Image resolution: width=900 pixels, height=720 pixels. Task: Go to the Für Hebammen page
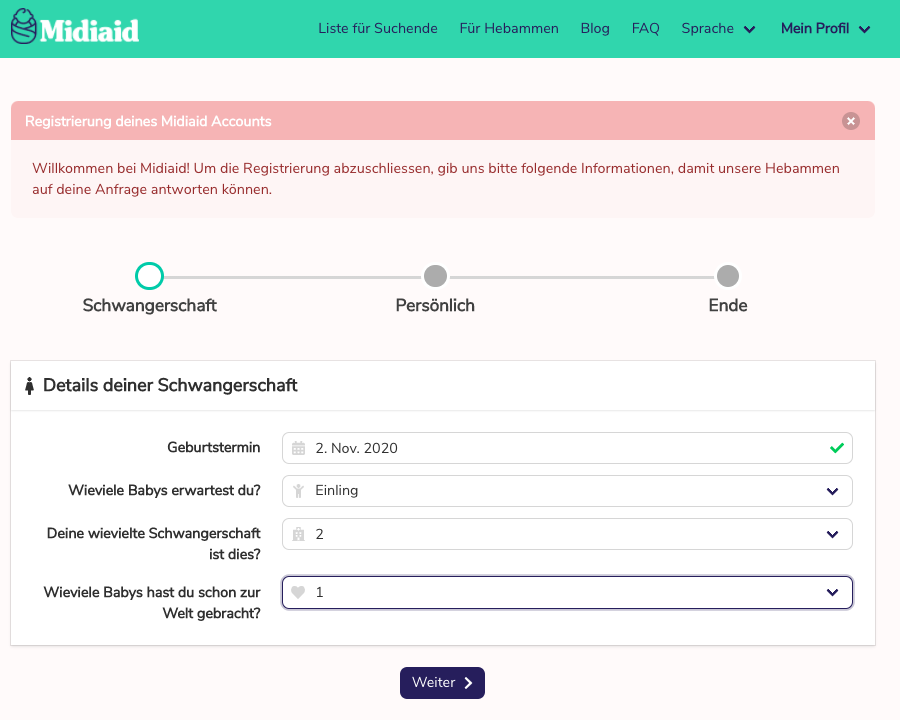509,29
